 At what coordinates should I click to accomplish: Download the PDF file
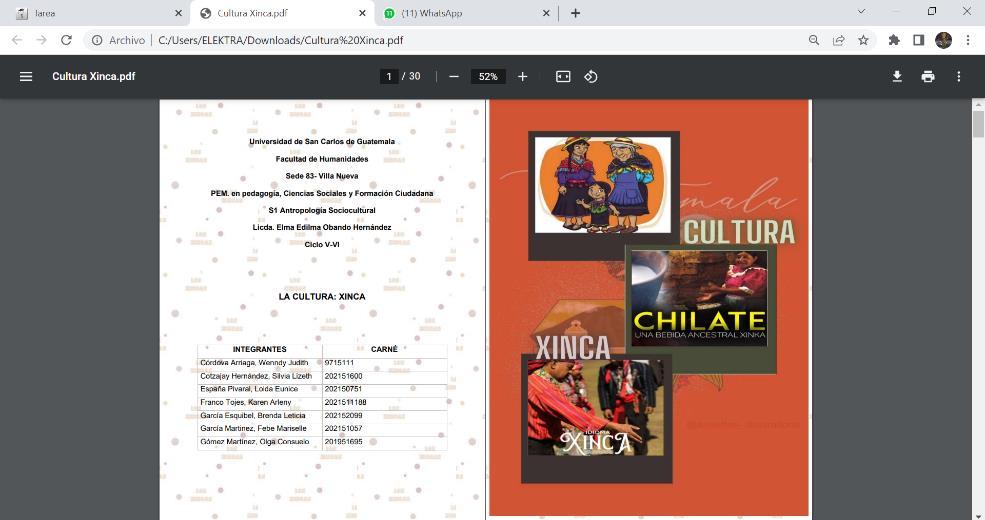pyautogui.click(x=897, y=77)
